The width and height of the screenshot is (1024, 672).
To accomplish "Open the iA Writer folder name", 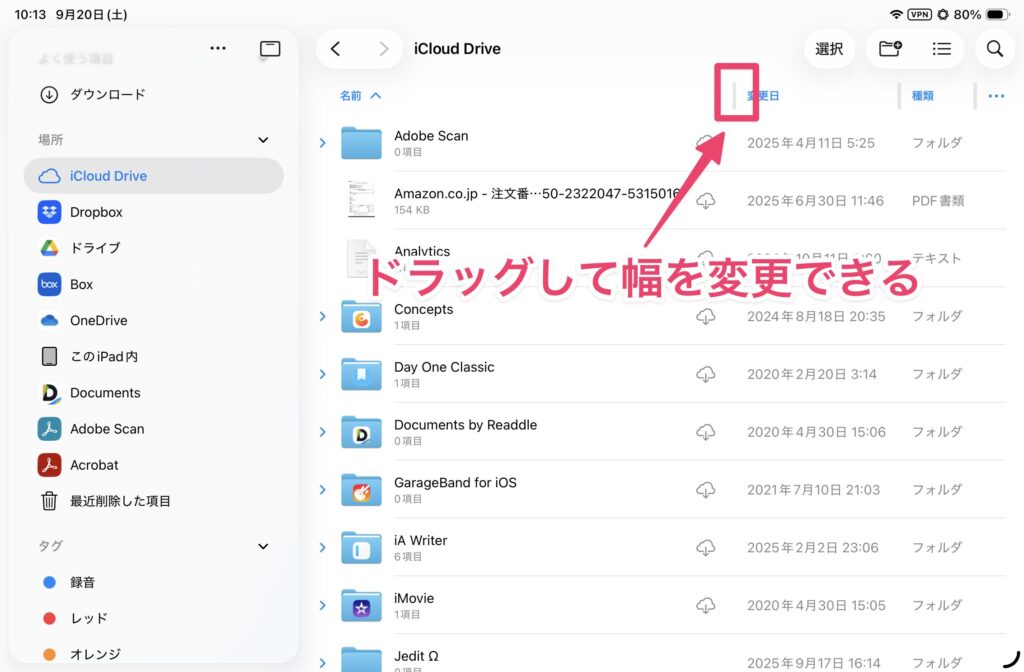I will (x=421, y=541).
